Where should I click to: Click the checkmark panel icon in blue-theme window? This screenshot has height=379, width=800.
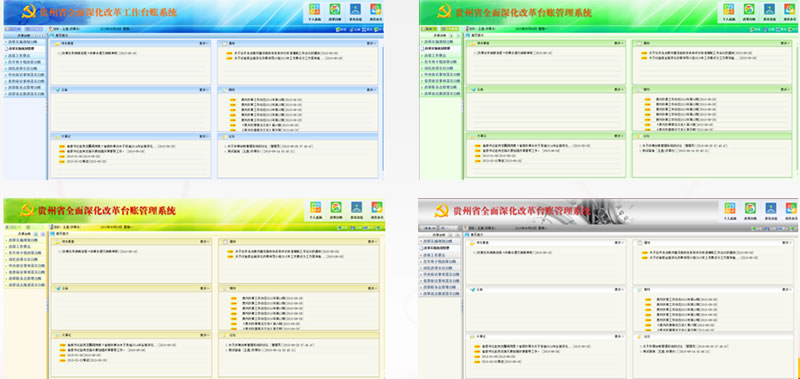[x=57, y=90]
